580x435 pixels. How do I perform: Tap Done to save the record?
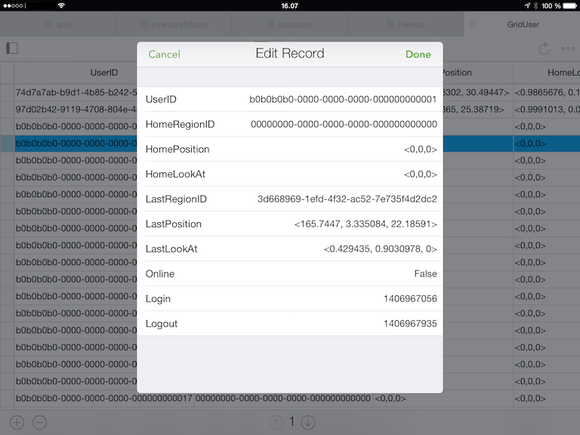click(x=418, y=54)
